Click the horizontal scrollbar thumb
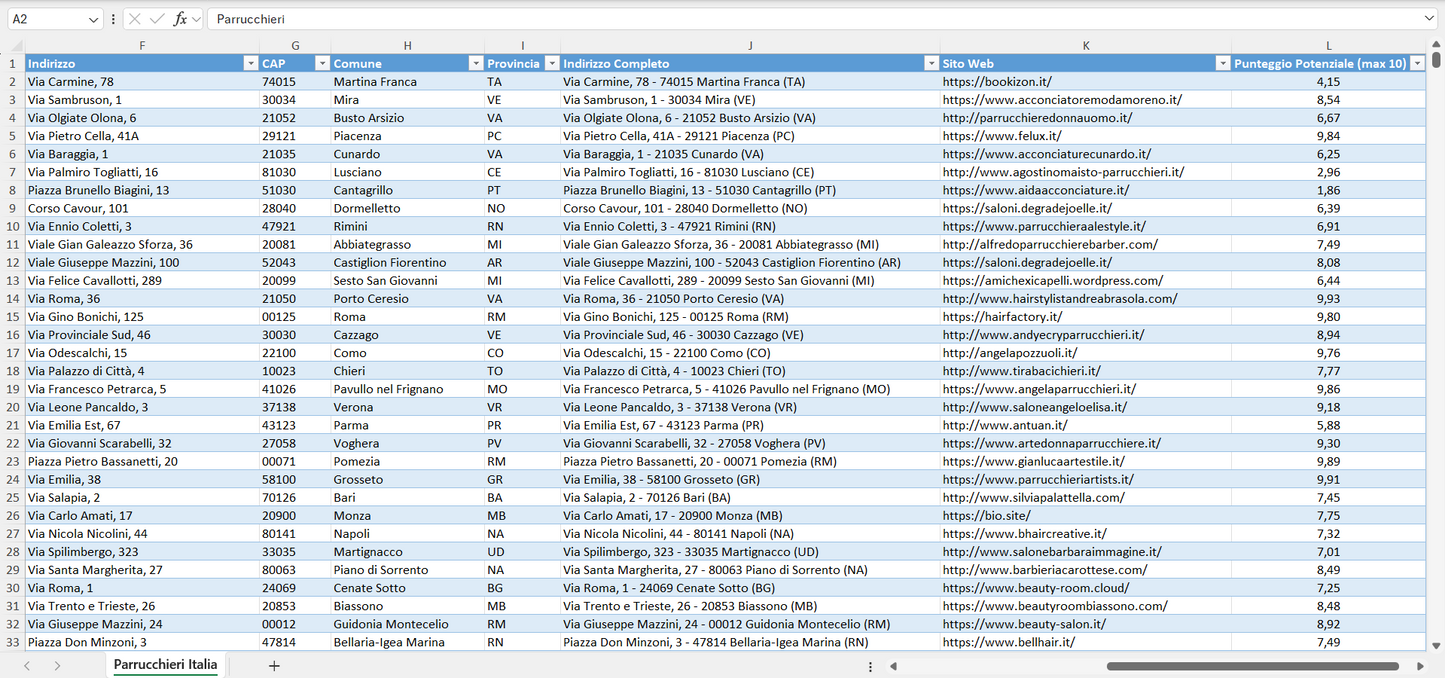Screen dimensions: 1445x678 point(1252,666)
